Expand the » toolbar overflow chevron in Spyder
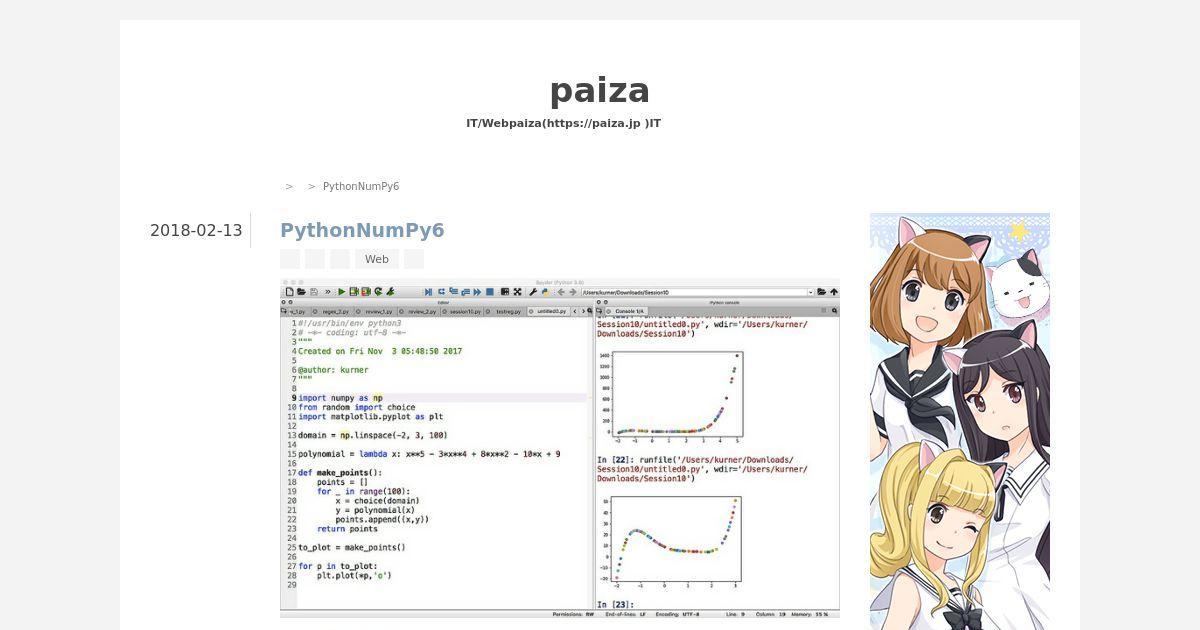 coord(328,292)
